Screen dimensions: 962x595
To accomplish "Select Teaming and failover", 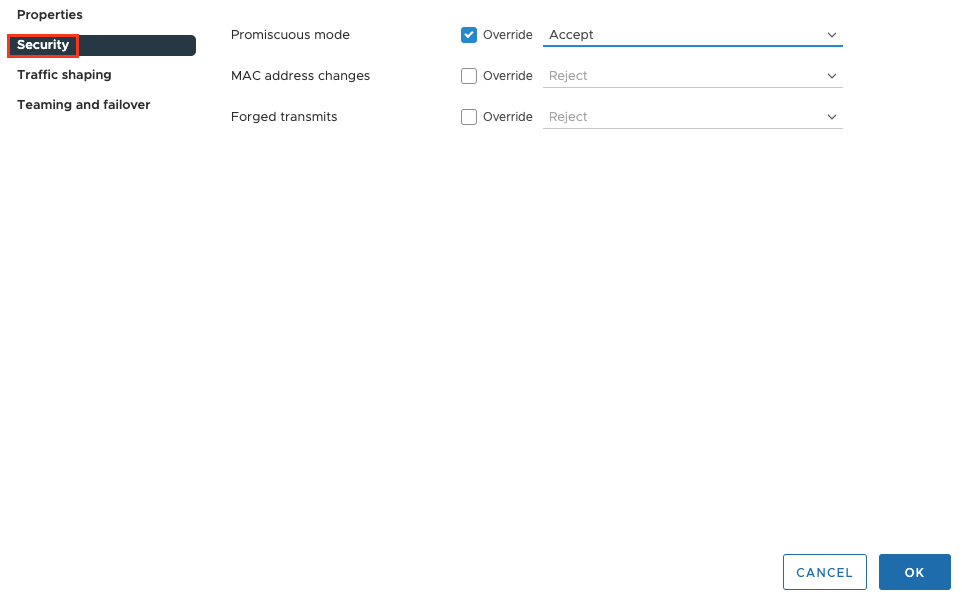I will (x=83, y=104).
